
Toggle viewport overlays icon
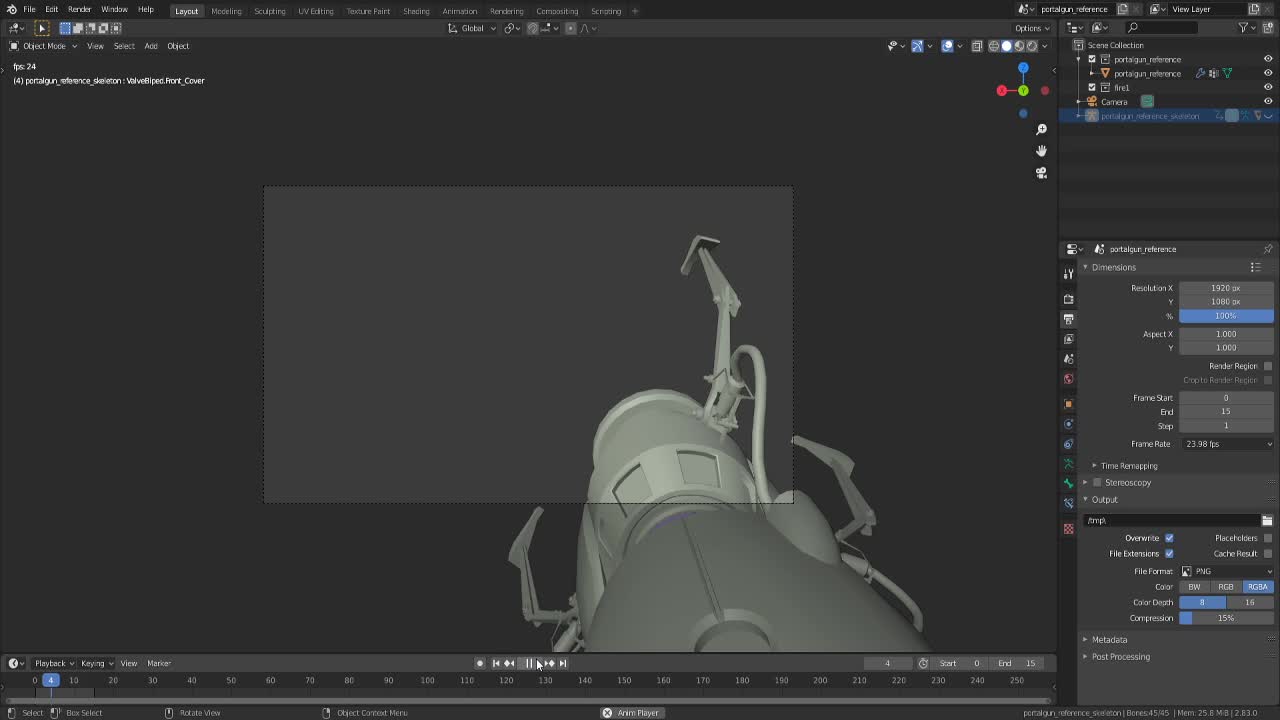tap(947, 46)
